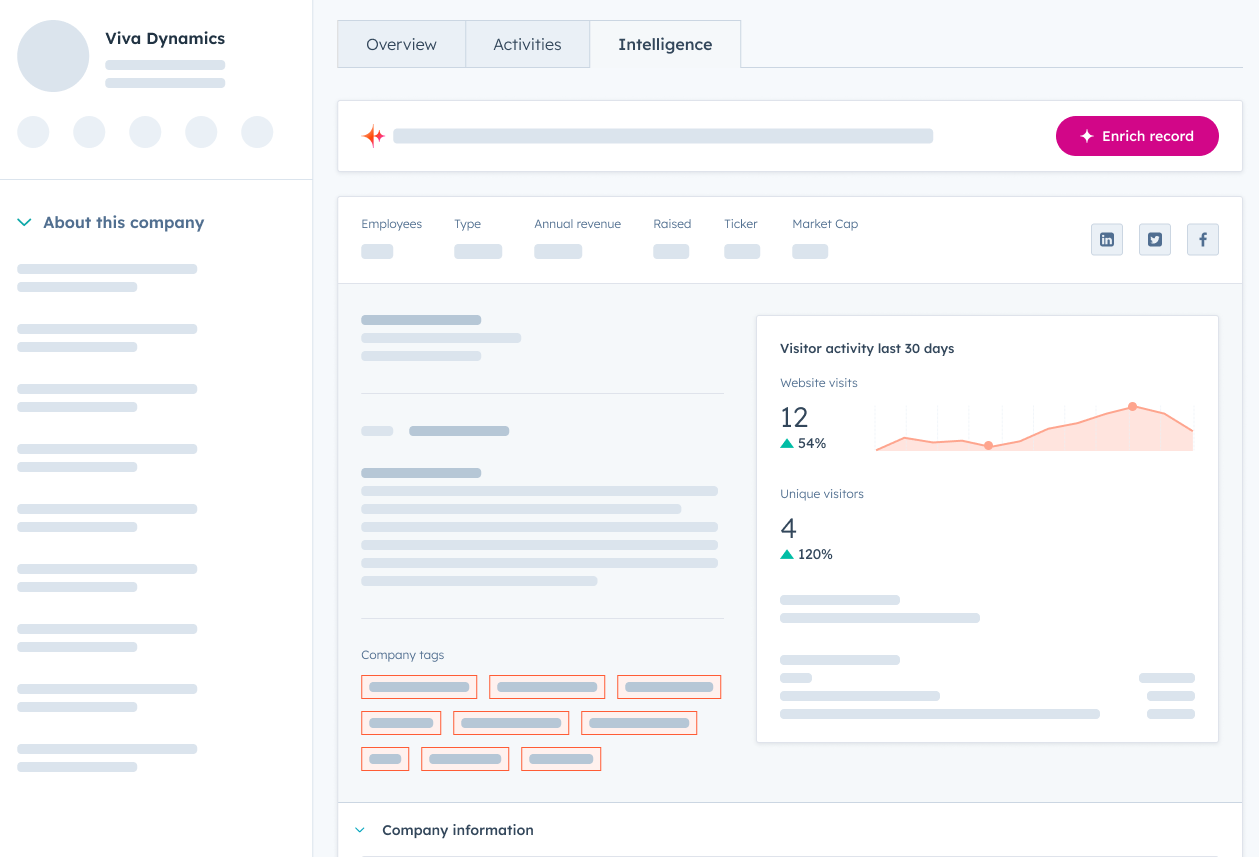This screenshot has width=1259, height=857.
Task: Open the LinkedIn company profile icon
Action: point(1107,239)
